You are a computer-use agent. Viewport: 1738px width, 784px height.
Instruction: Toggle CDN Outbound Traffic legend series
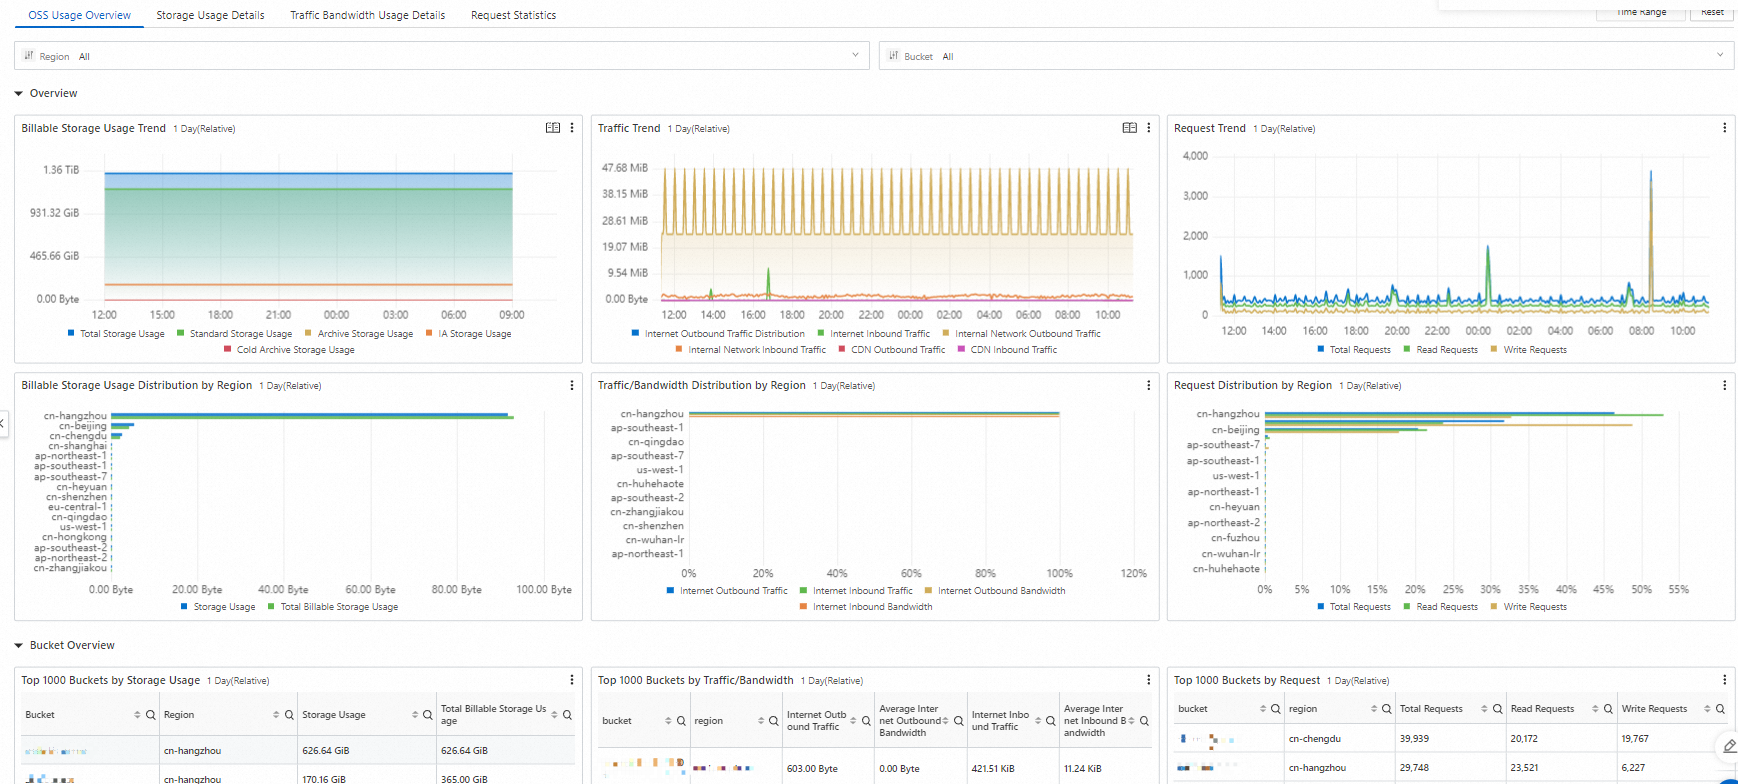[891, 350]
